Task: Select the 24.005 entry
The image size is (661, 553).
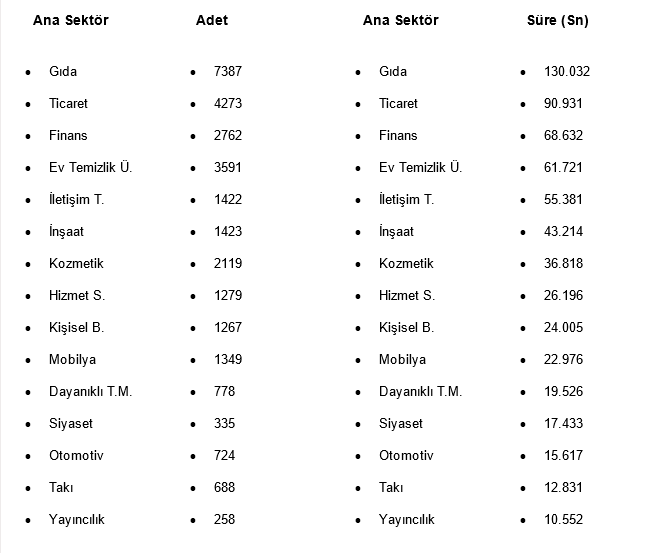Action: 563,328
